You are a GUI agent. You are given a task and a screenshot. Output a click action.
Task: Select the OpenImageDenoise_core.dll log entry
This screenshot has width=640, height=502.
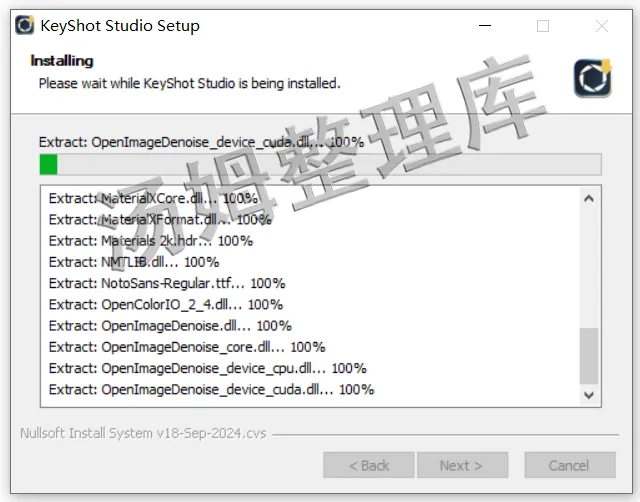point(187,347)
